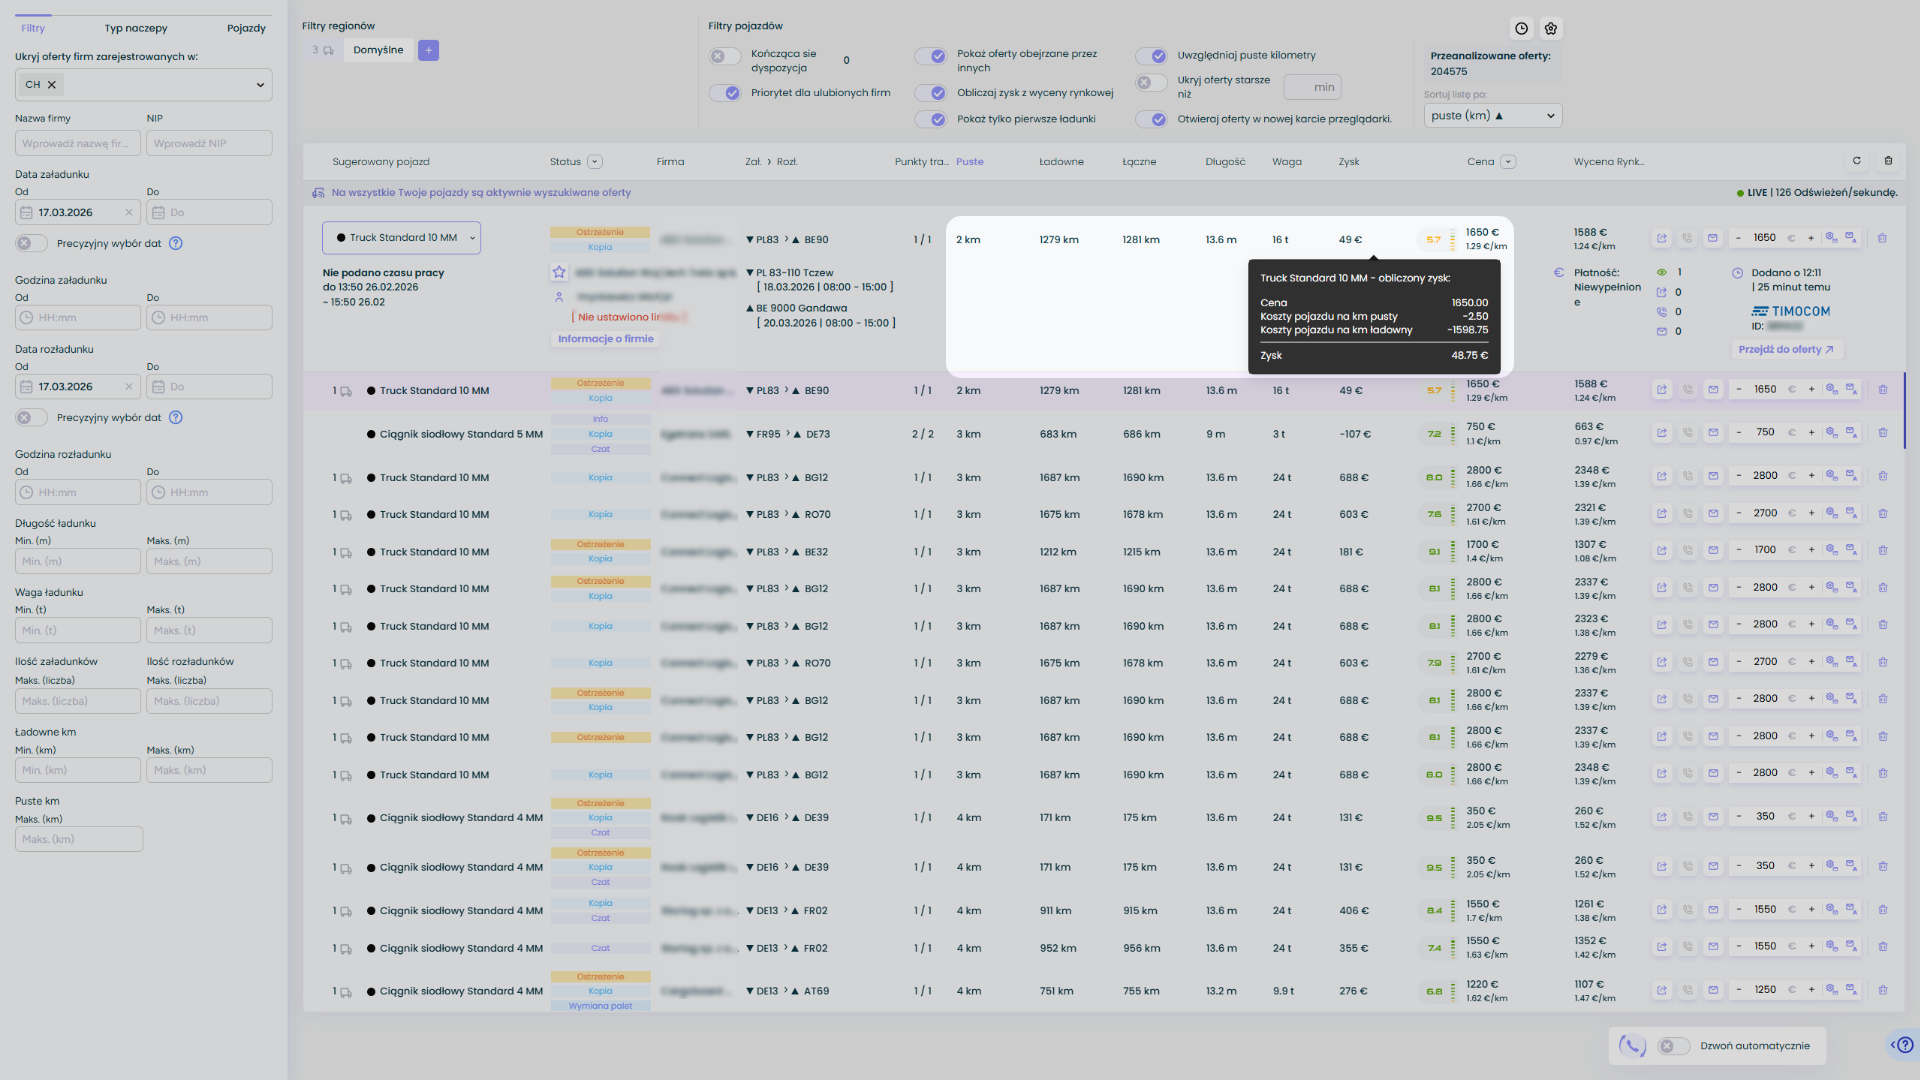Click the phone call icon bottom right

(x=1632, y=1046)
